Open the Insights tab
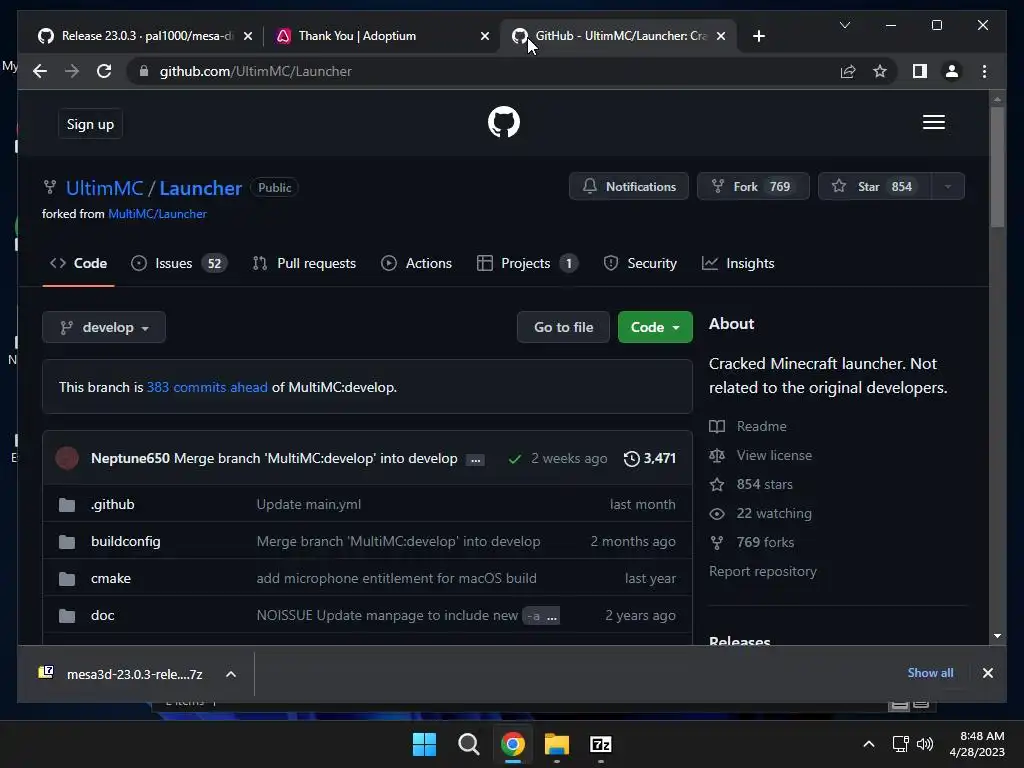The image size is (1024, 768). 738,263
